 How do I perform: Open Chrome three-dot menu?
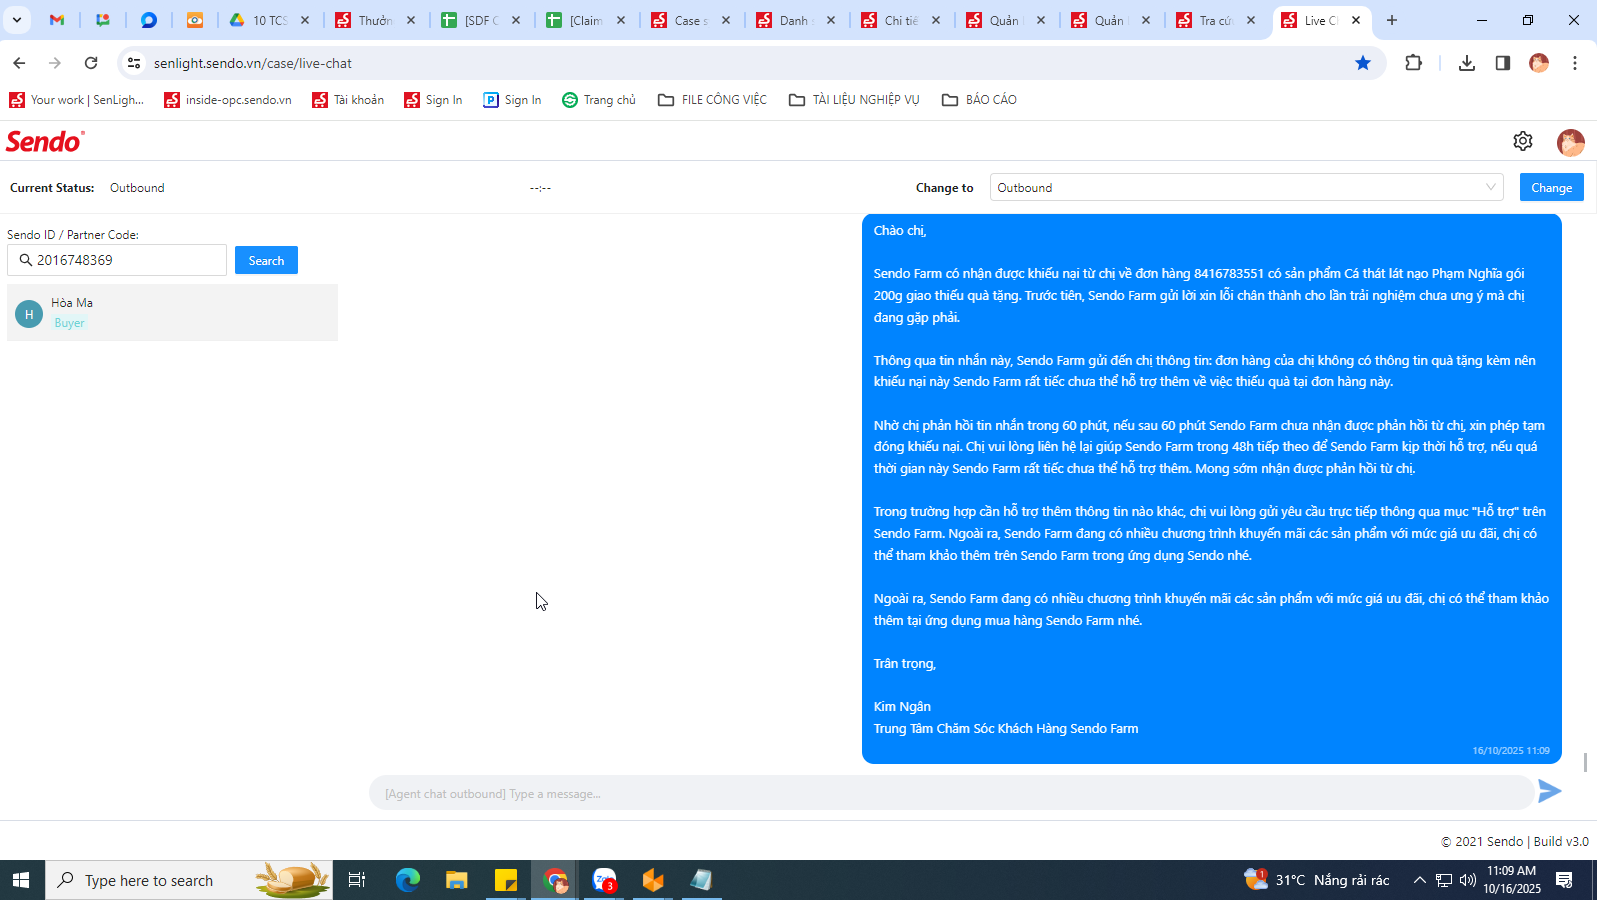click(1575, 63)
